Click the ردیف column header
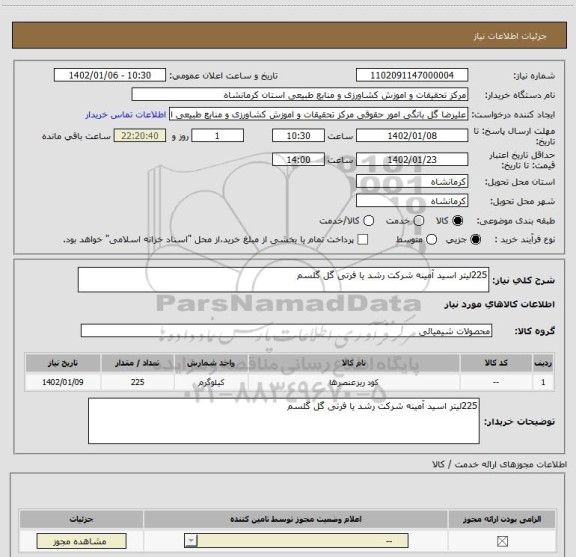Viewport: 576px width, 557px height. point(543,363)
